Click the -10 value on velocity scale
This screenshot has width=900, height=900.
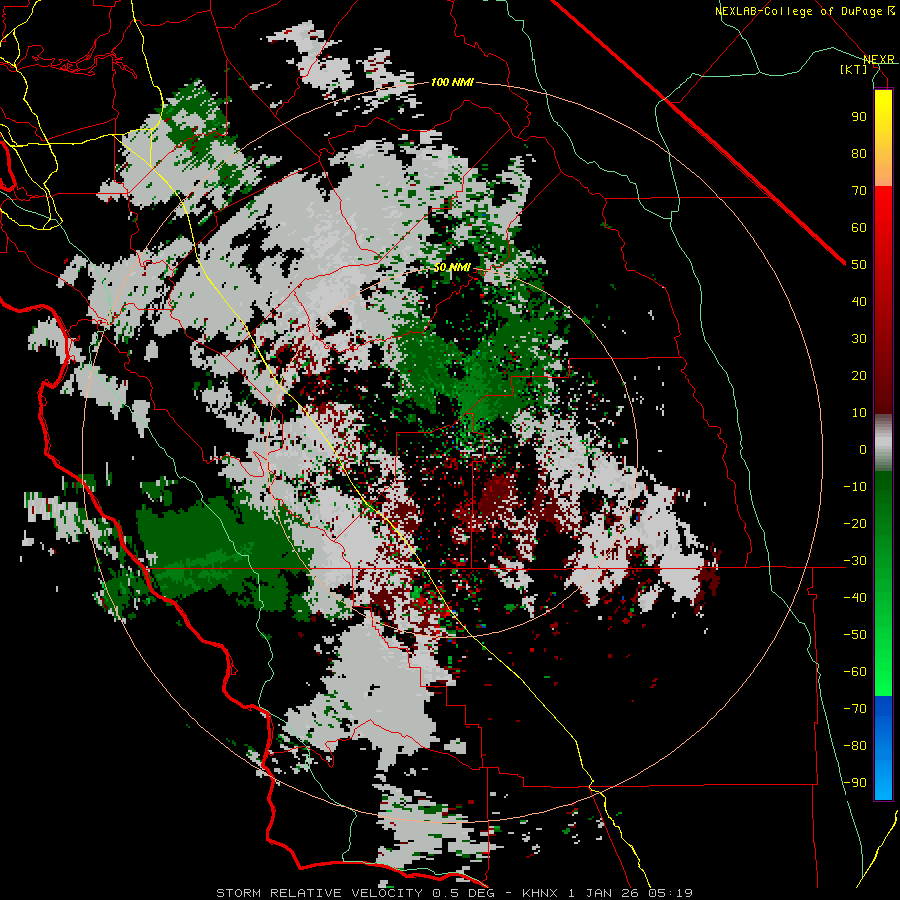point(855,487)
